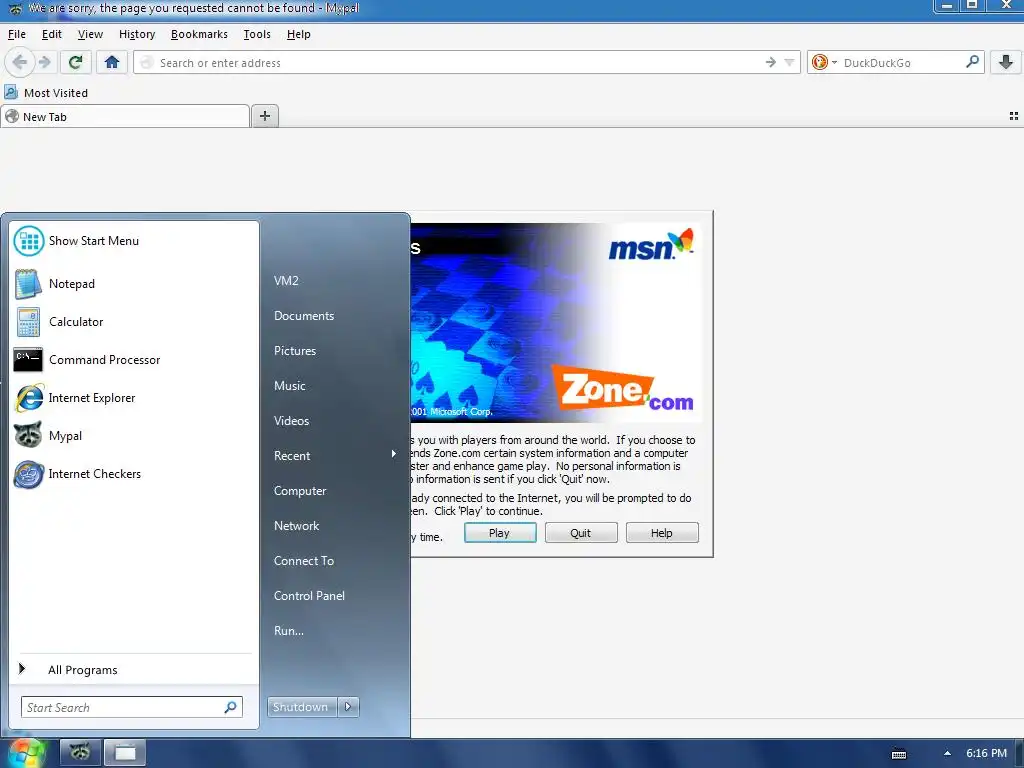Image resolution: width=1024 pixels, height=768 pixels.
Task: Click the DuckDuckGo search magnifier
Action: point(972,62)
